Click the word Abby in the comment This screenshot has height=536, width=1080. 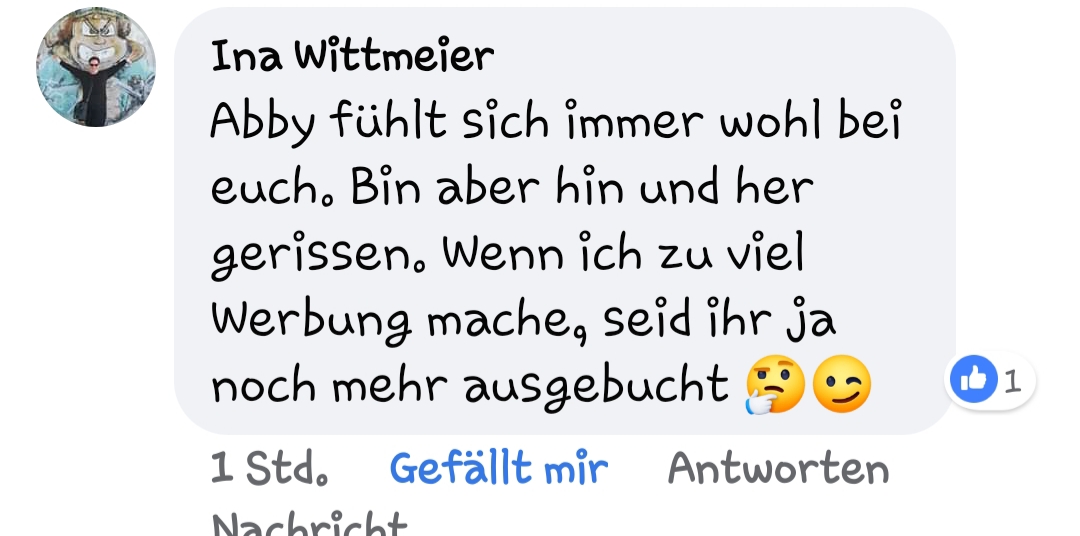[x=262, y=123]
